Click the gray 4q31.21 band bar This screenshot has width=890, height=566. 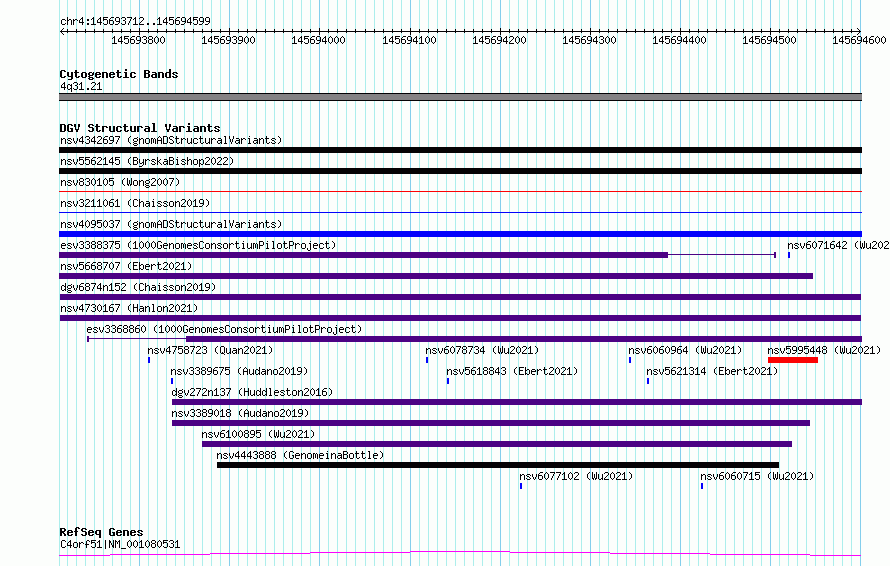(x=460, y=97)
